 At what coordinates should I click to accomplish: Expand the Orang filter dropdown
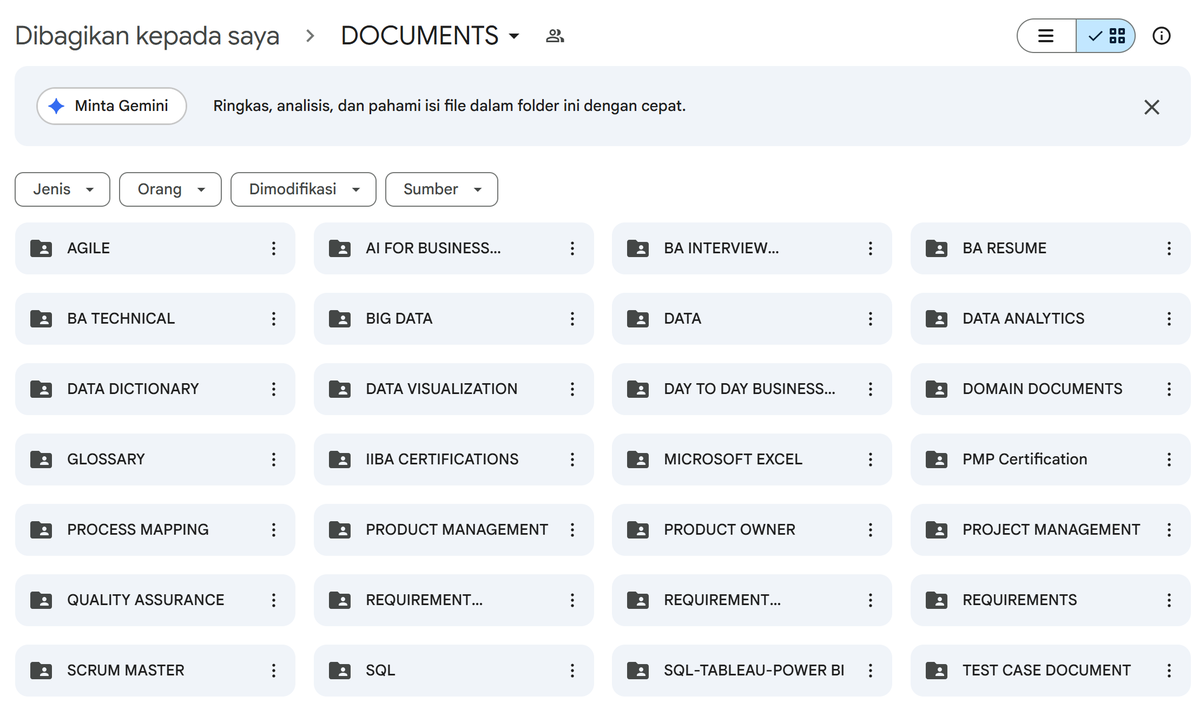pos(171,190)
